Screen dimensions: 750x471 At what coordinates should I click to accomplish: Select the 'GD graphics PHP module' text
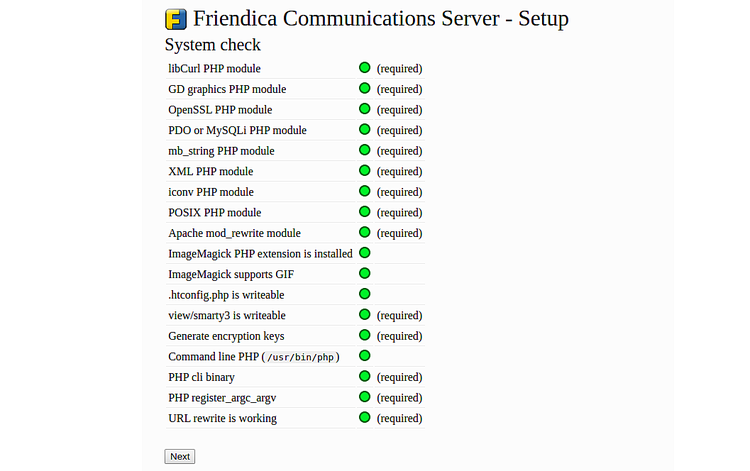[x=227, y=89]
